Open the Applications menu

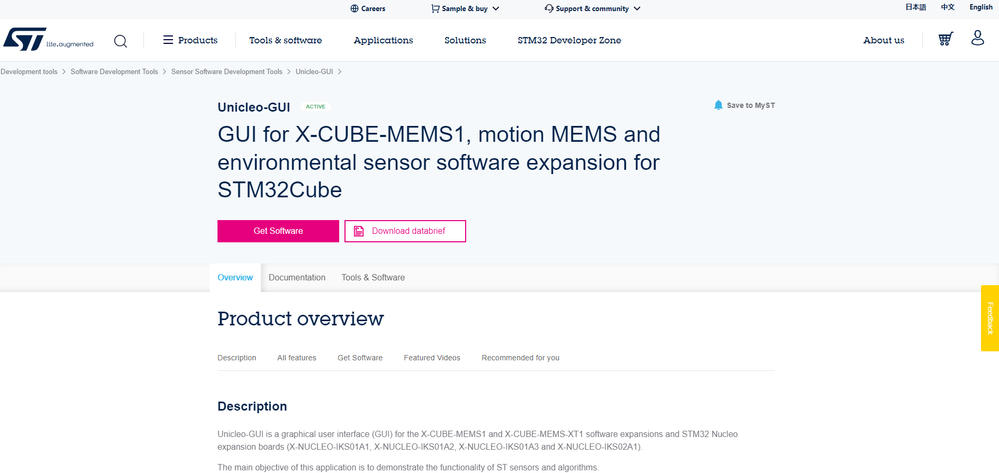coord(384,40)
